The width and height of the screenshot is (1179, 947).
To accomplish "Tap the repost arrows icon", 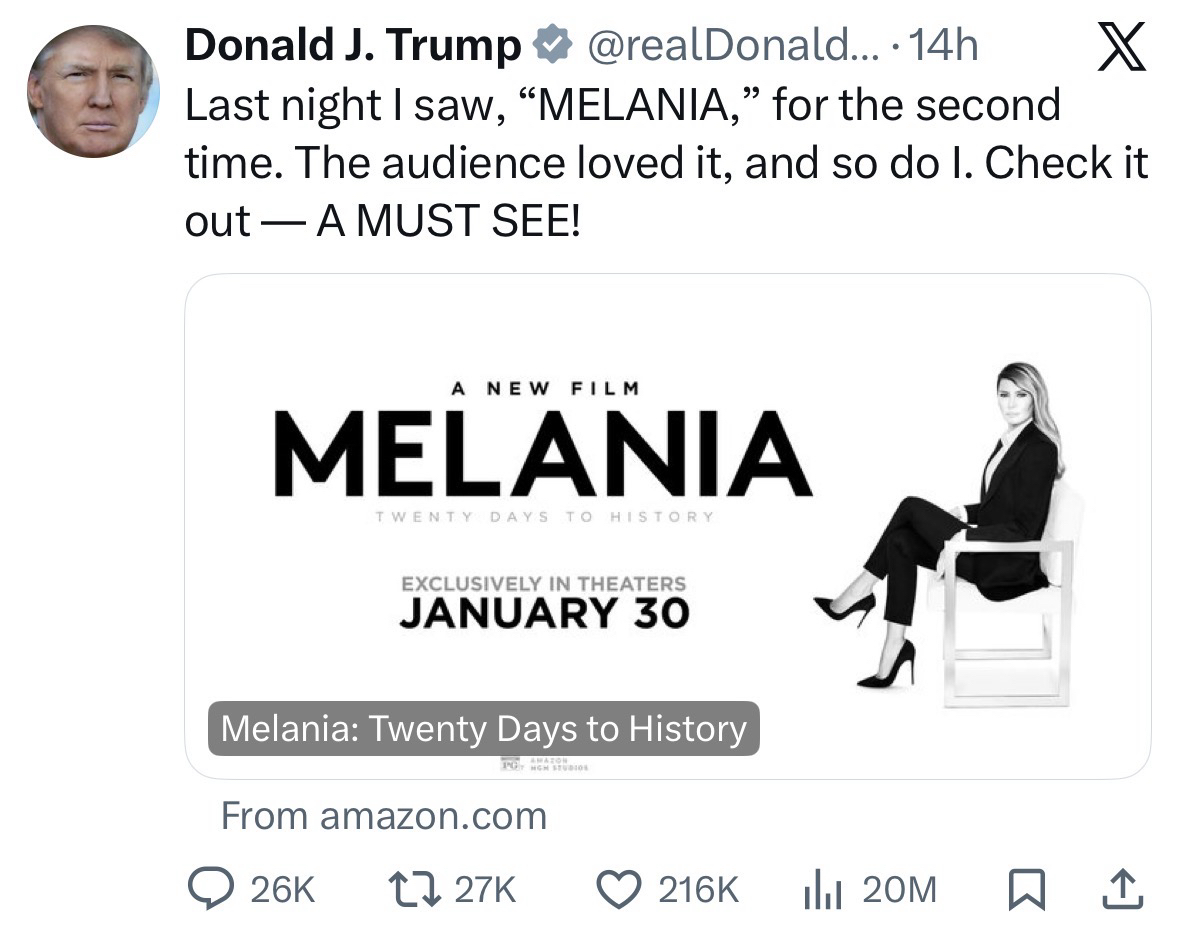I will 411,888.
